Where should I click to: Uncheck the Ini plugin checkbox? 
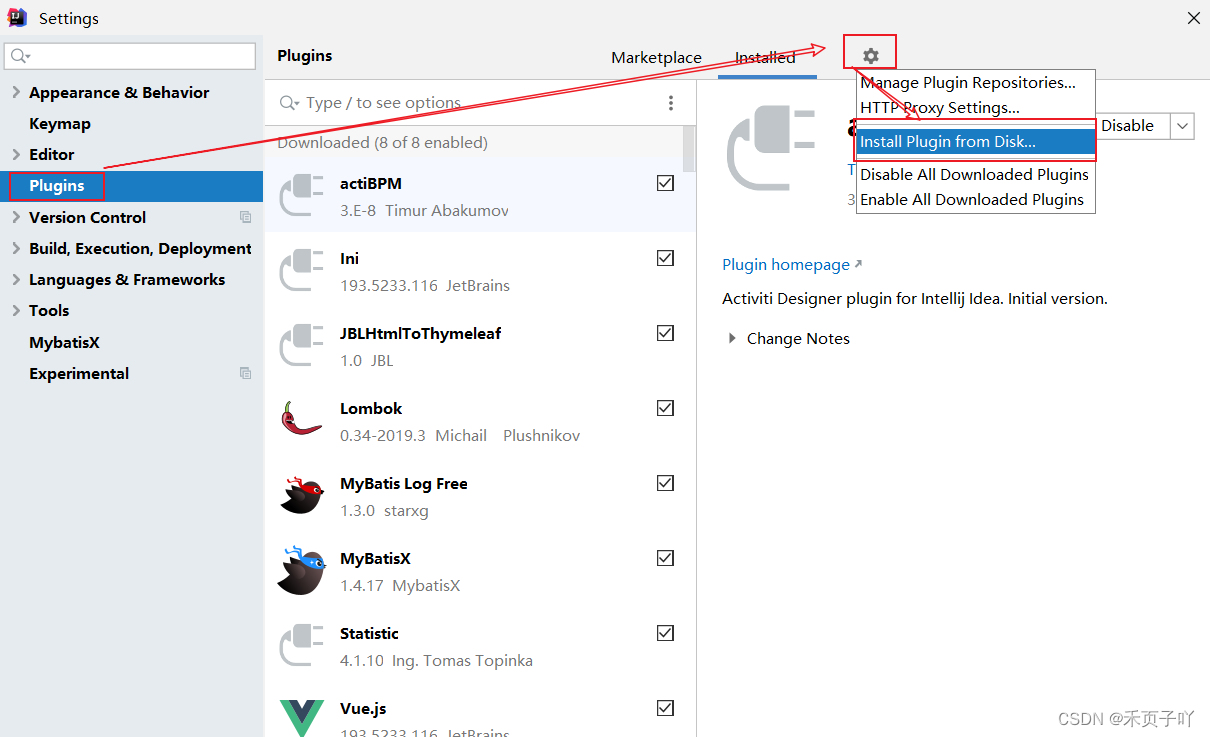(665, 258)
